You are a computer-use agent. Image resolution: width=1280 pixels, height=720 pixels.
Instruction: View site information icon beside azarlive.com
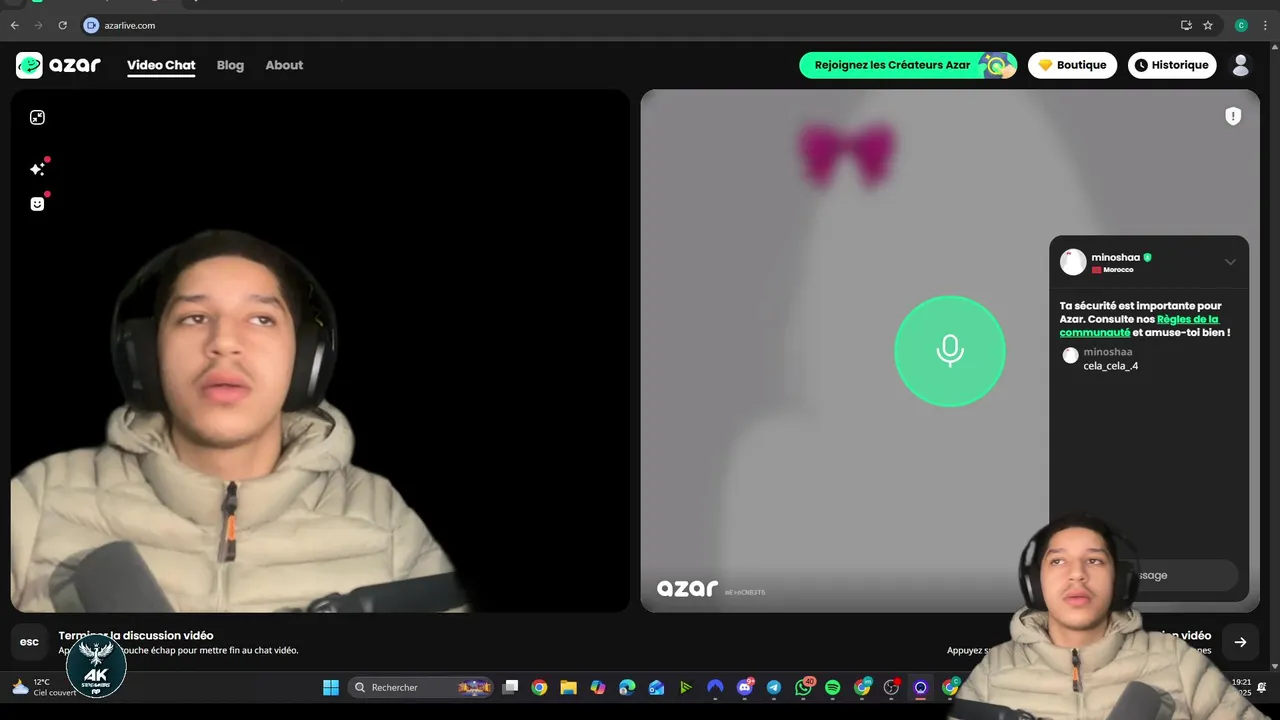point(91,25)
